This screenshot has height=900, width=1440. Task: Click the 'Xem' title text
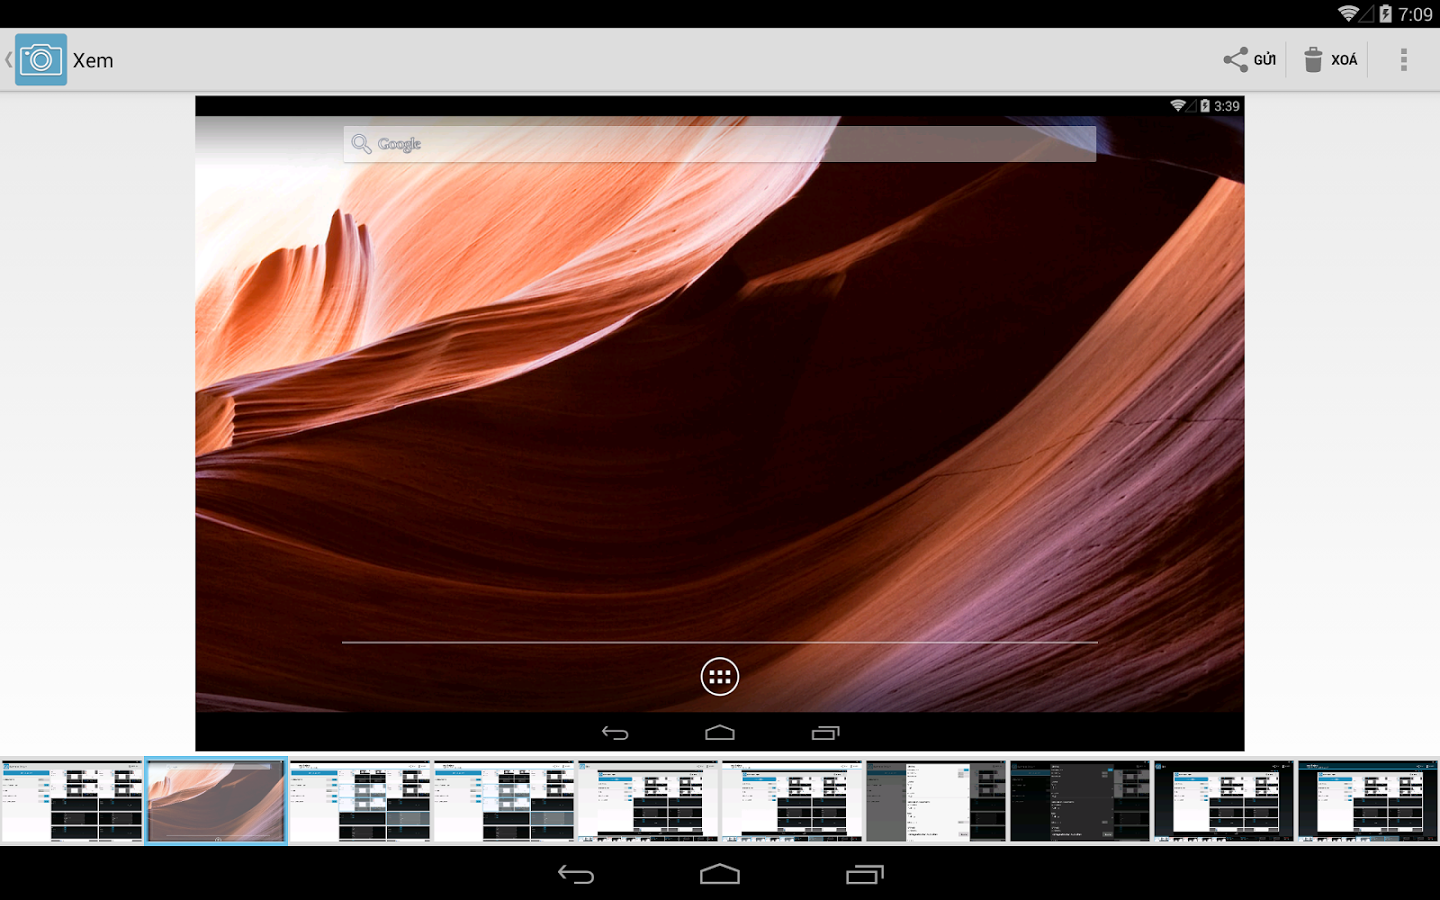tap(93, 61)
